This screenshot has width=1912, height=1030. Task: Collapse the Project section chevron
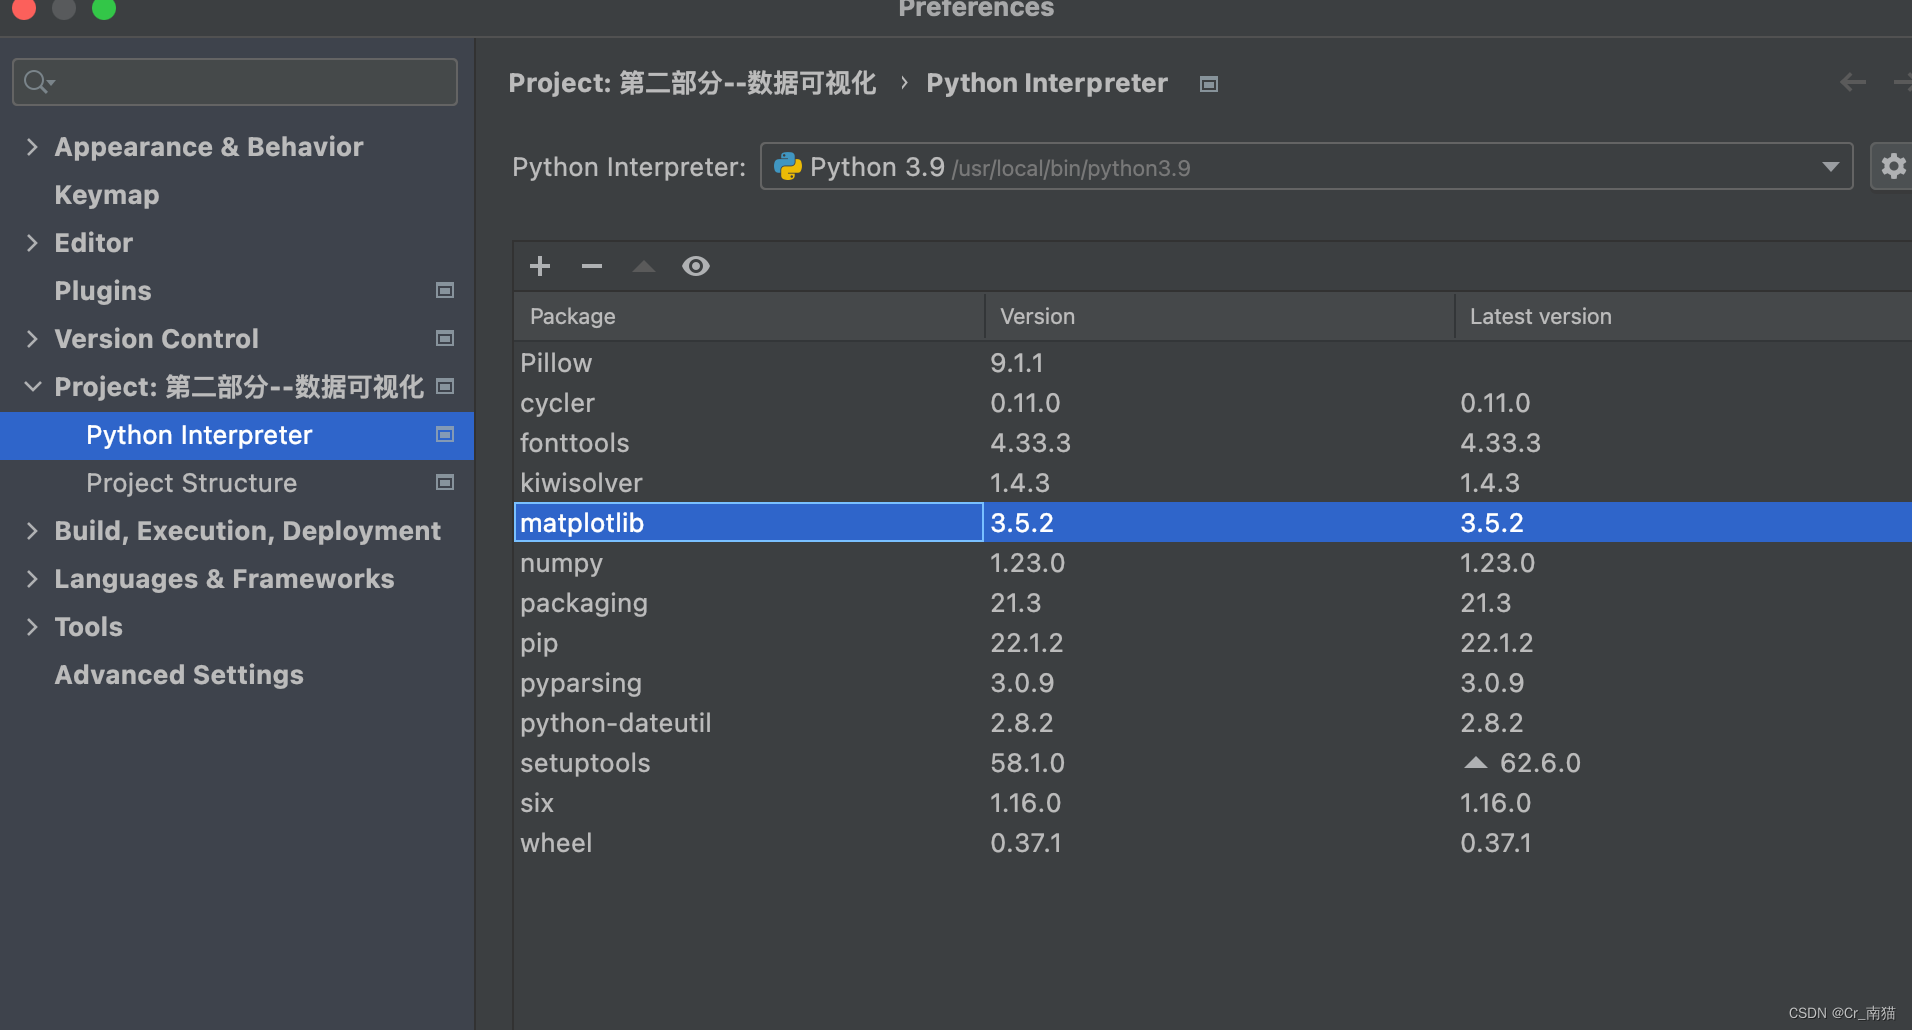coord(32,386)
